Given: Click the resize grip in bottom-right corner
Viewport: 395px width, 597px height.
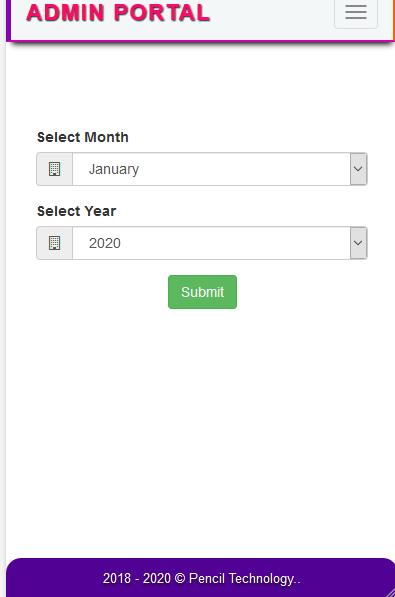Looking at the screenshot, I should (391, 593).
